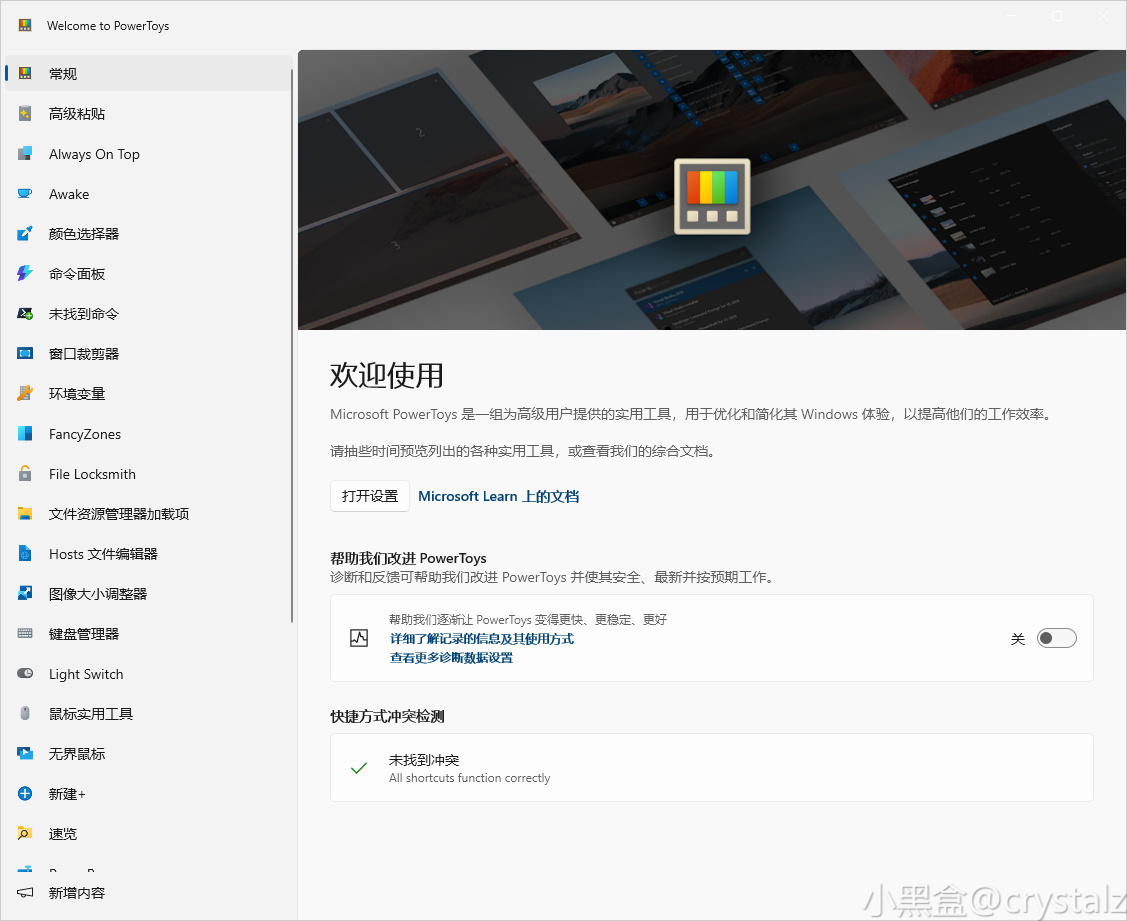Go to Always On Top page

coord(148,154)
